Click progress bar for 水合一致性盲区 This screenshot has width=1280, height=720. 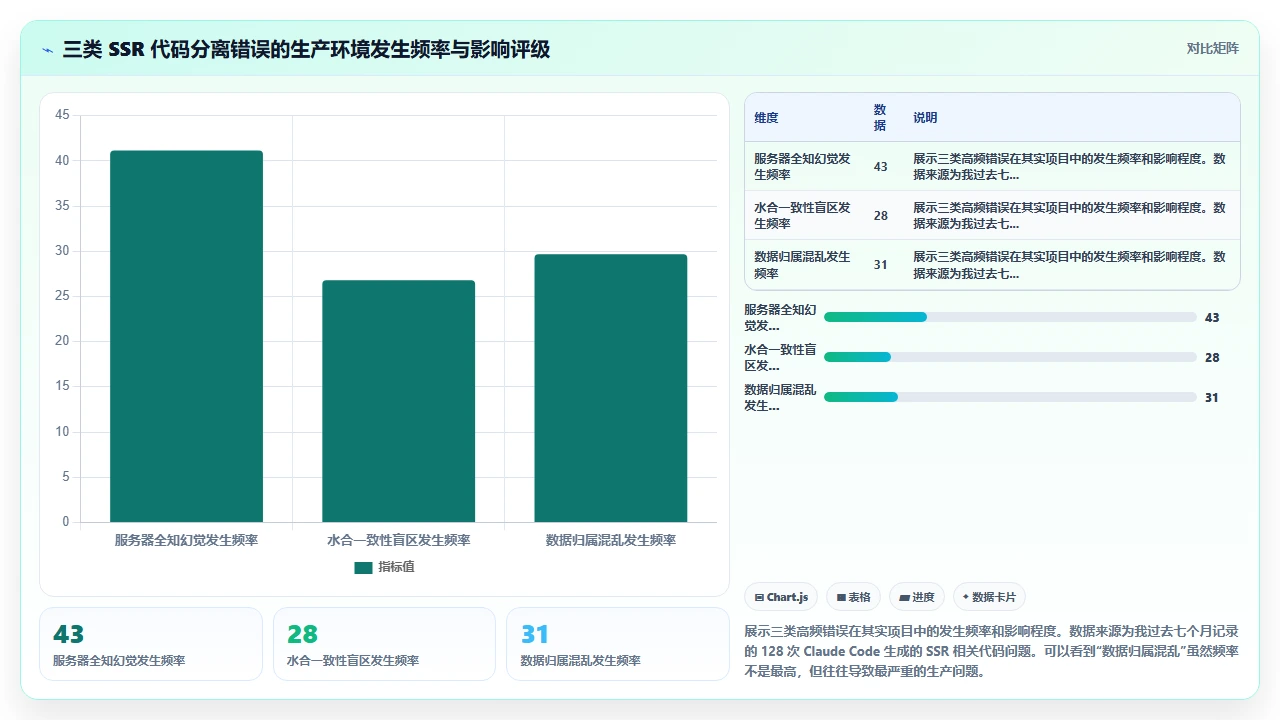tap(1010, 357)
